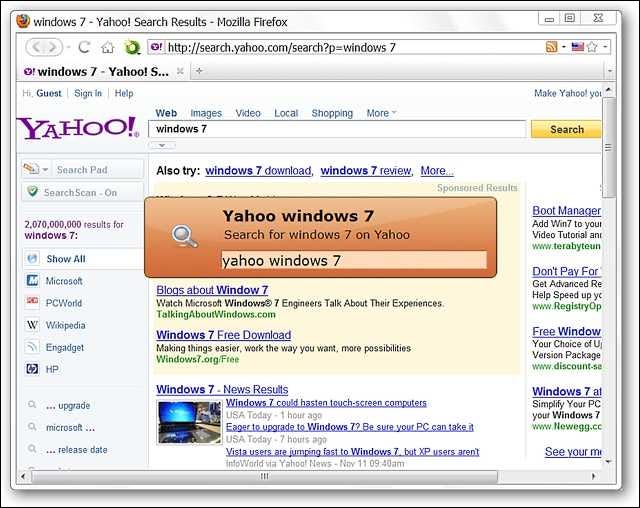Click the green circular toolbar icon
The width and height of the screenshot is (640, 508).
(x=132, y=48)
